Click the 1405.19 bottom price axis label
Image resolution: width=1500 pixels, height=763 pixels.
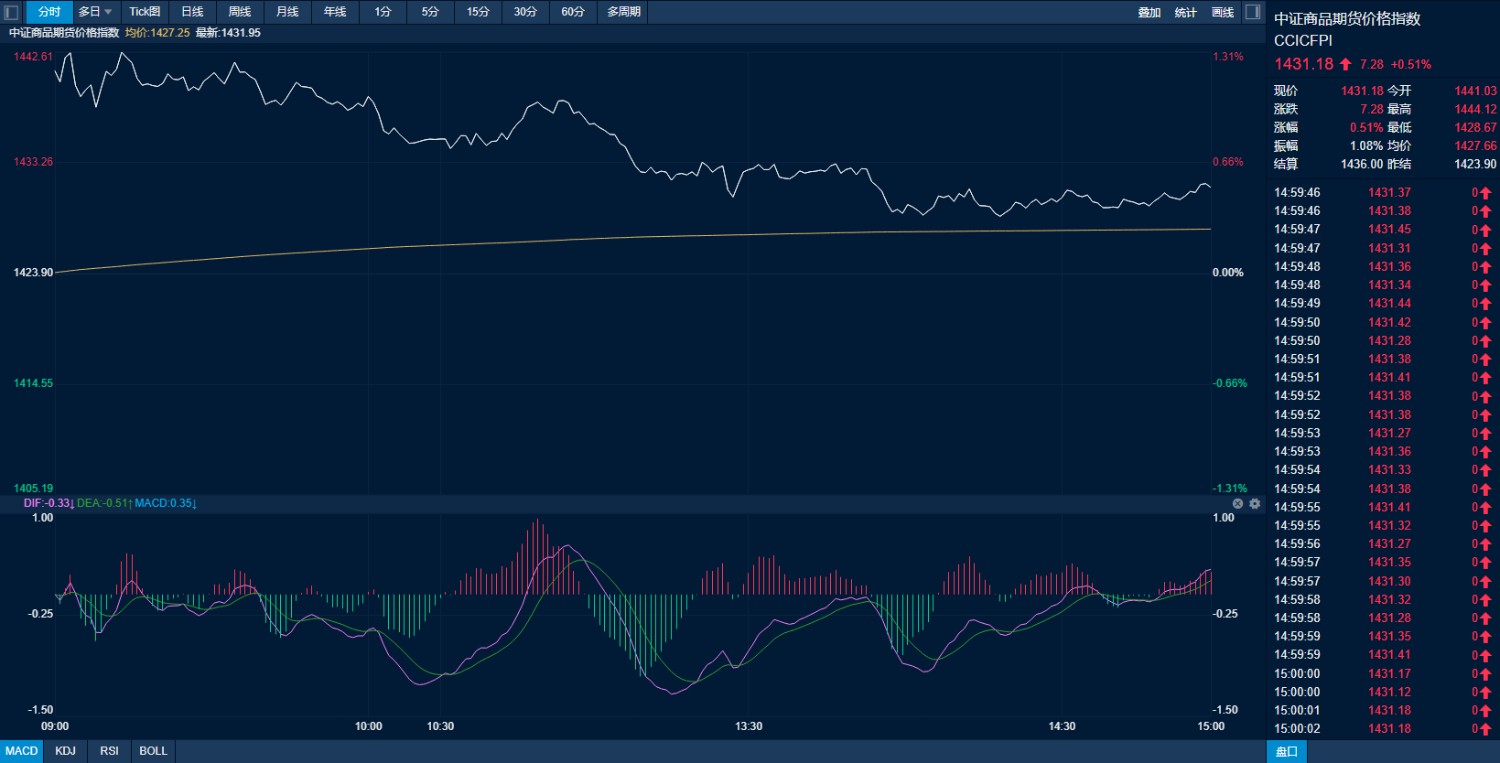point(33,488)
